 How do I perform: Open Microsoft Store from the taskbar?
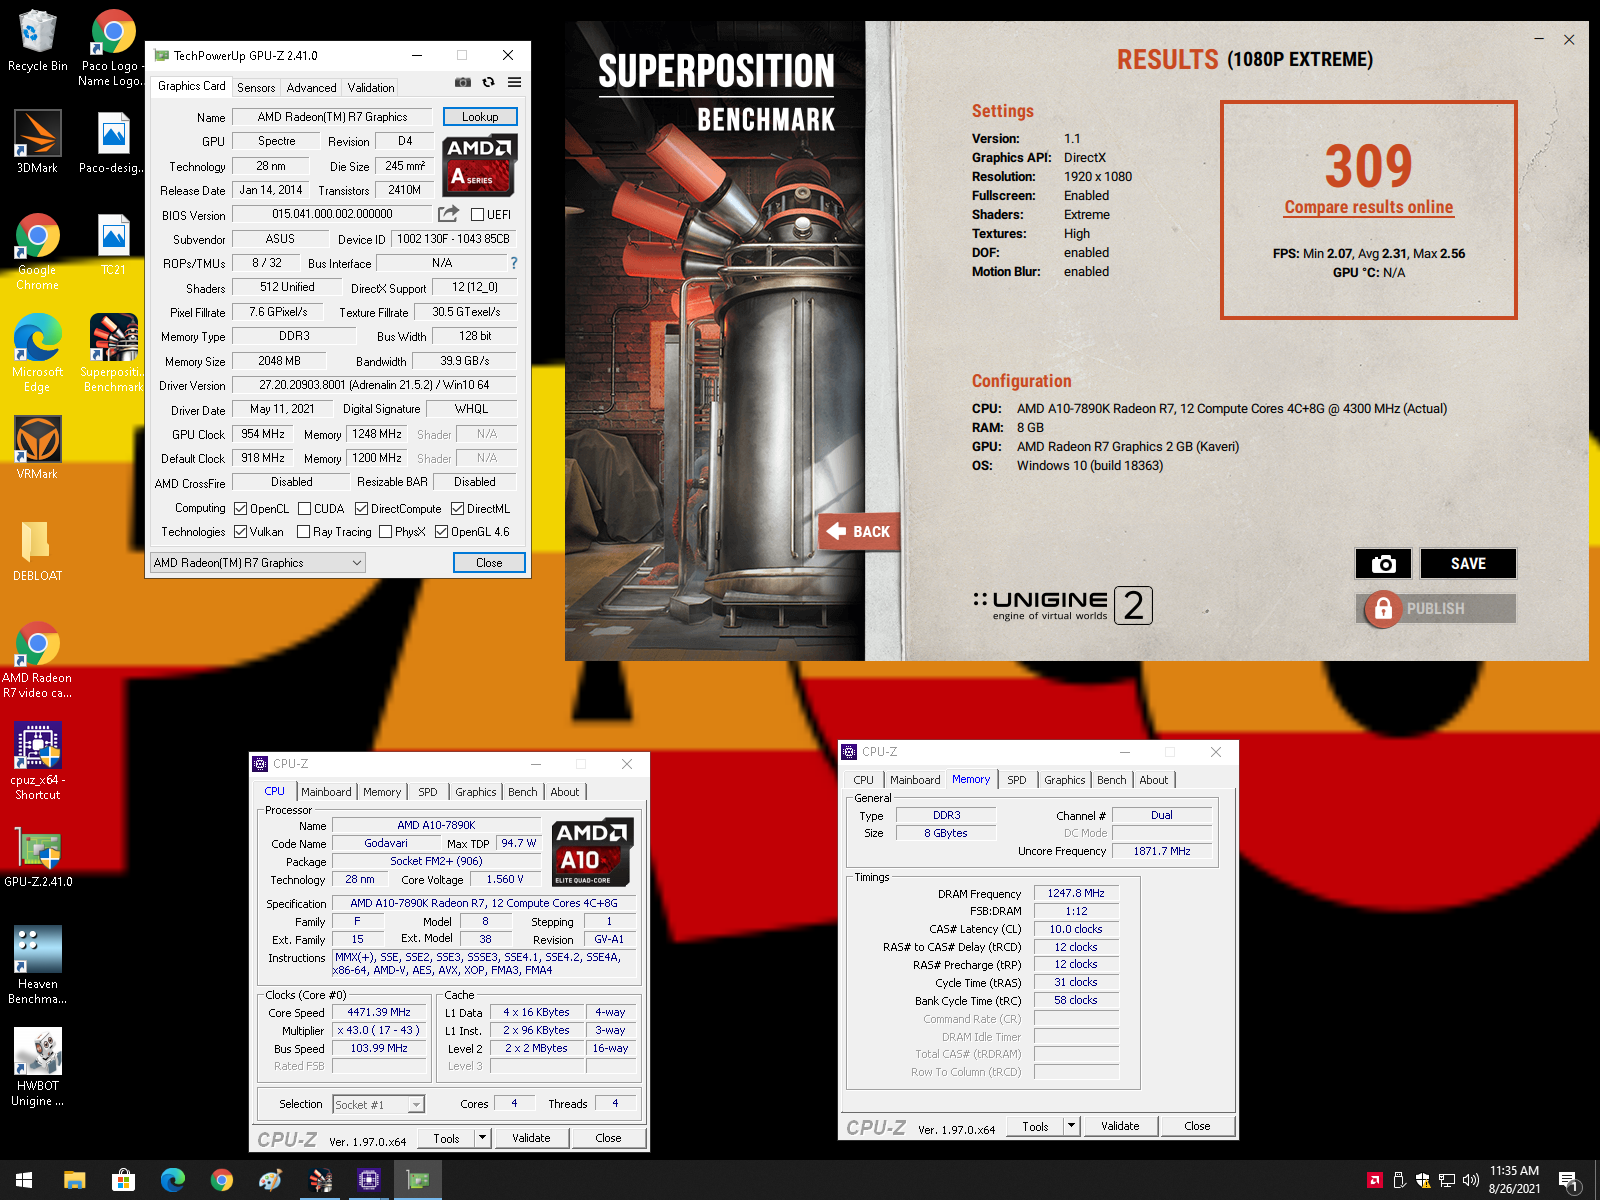click(x=123, y=1180)
